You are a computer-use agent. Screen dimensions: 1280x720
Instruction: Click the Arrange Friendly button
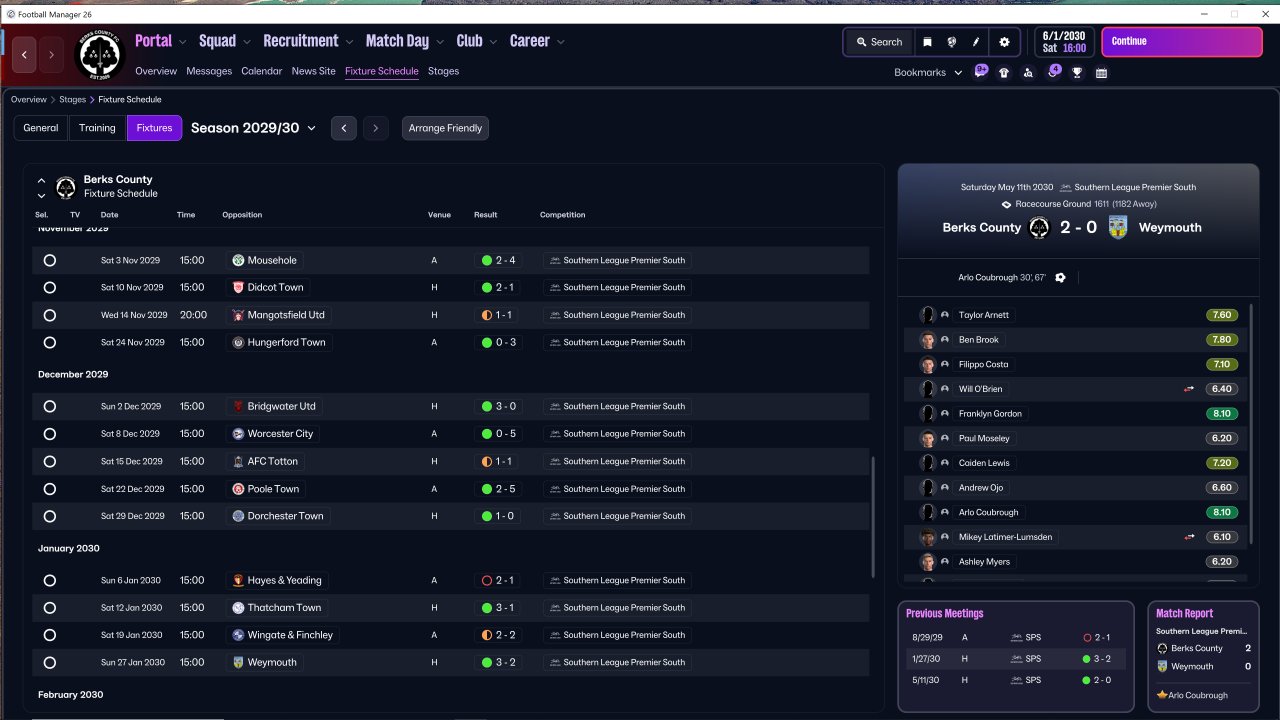pyautogui.click(x=445, y=128)
